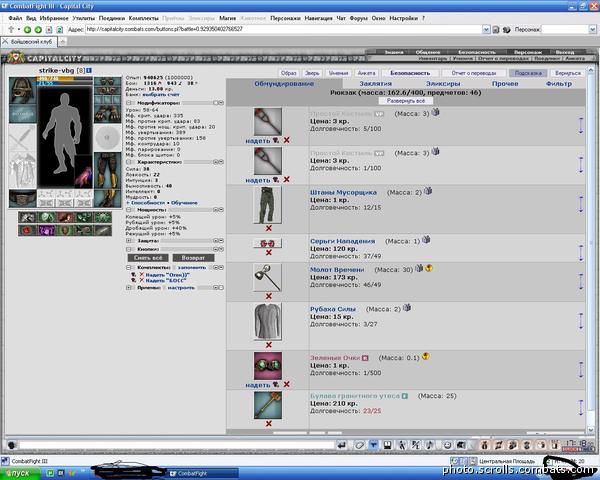The image size is (600, 480).
Task: Open the Персонаж dropdown in toolbar
Action: coord(592,29)
